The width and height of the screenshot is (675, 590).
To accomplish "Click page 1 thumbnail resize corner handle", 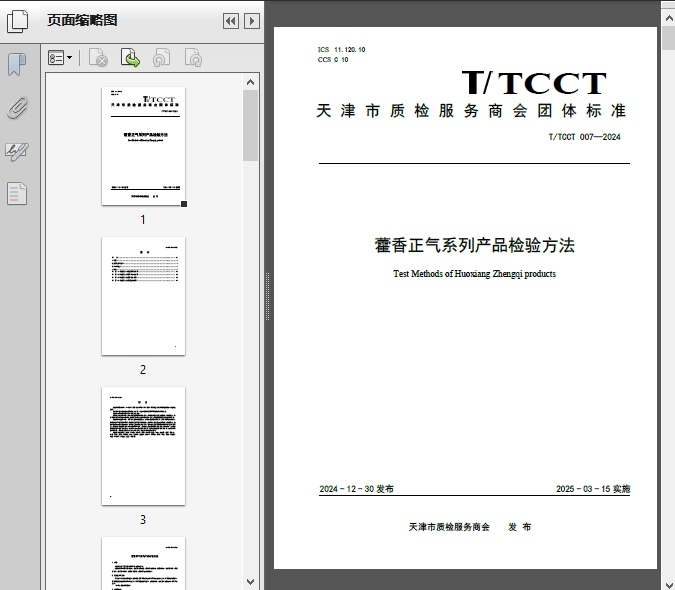I will [184, 204].
